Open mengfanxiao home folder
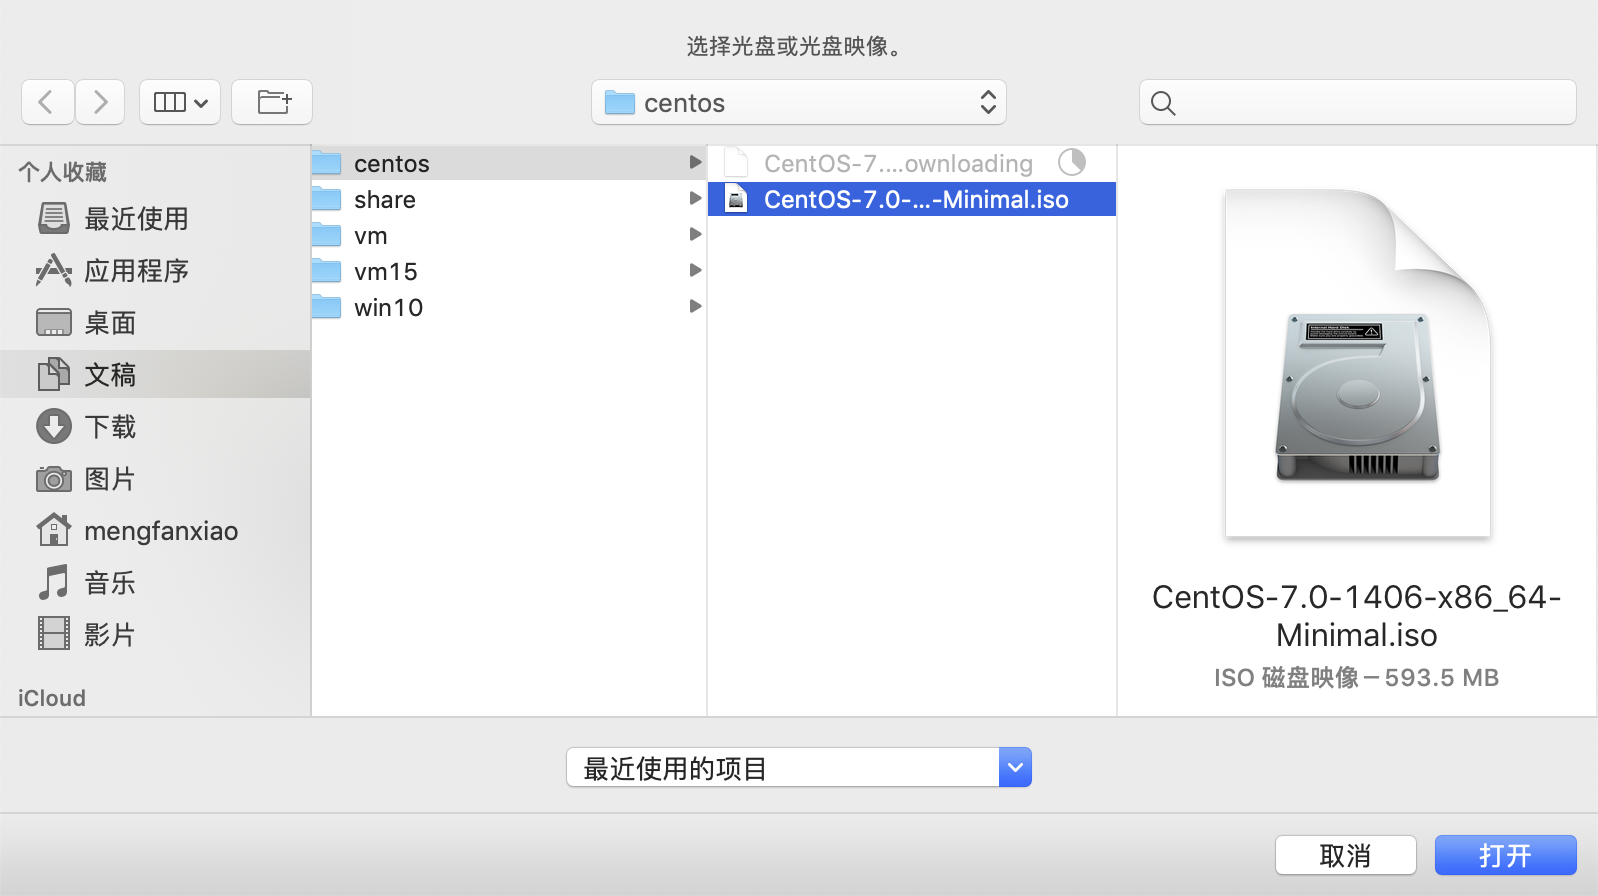The height and width of the screenshot is (896, 1598). [160, 531]
